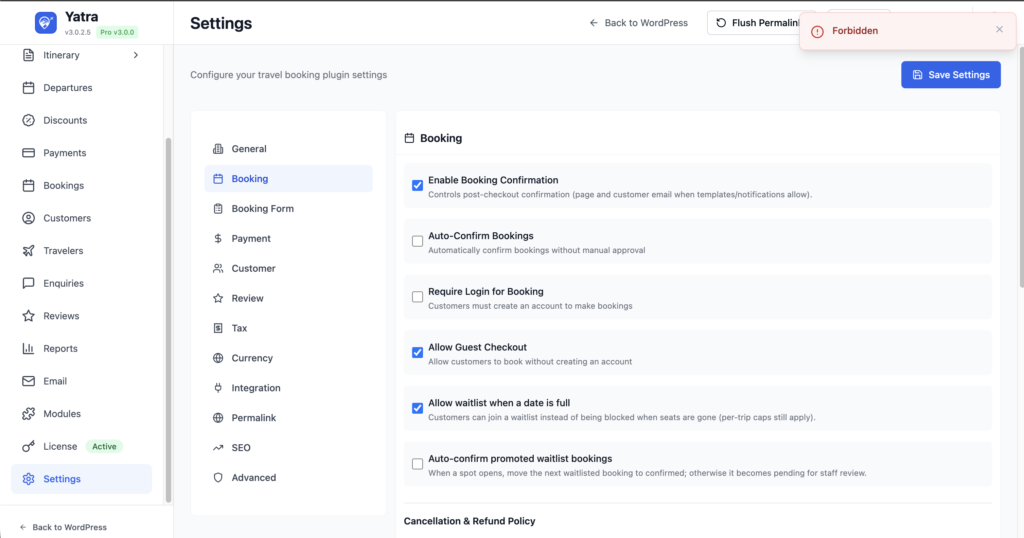
Task: Click the Save Settings button
Action: 950,75
